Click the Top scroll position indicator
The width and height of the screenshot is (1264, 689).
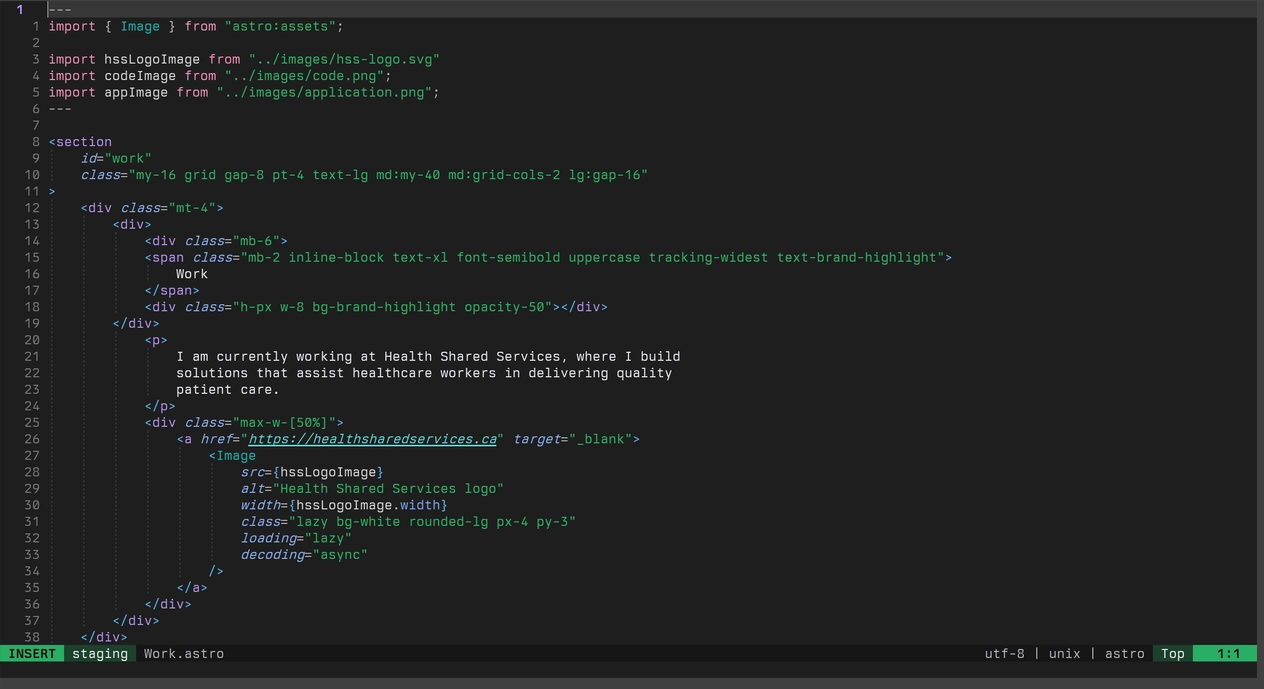(1172, 653)
